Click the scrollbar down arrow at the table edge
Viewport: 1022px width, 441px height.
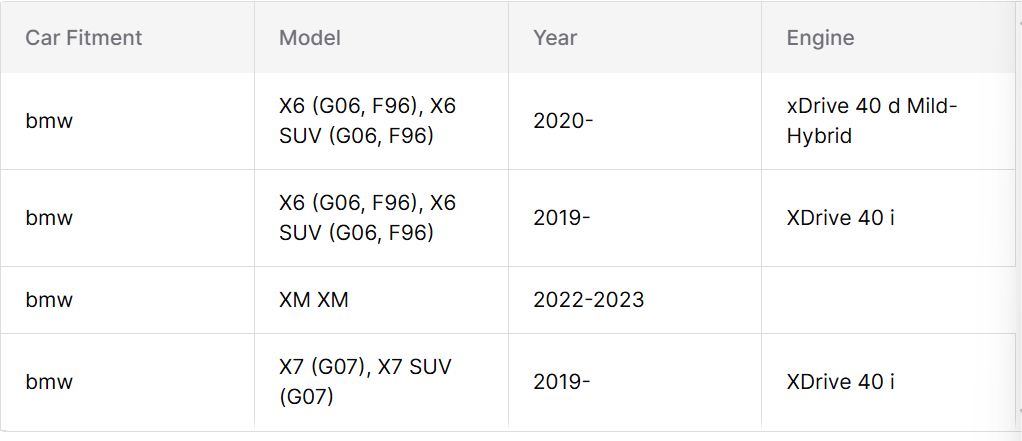click(1019, 411)
